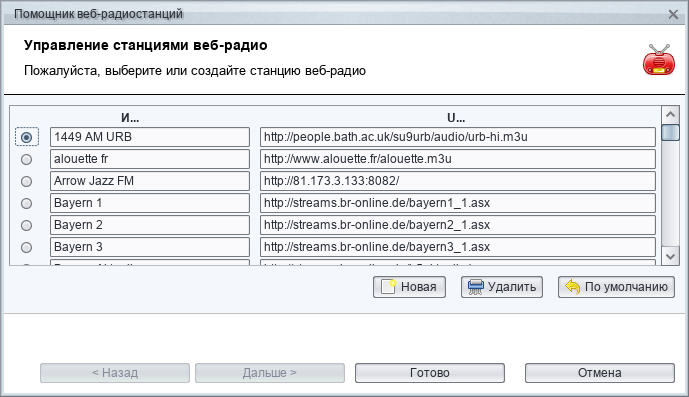Cancel the wizard with Отмена
Screen dimensions: 689x397
(600, 373)
